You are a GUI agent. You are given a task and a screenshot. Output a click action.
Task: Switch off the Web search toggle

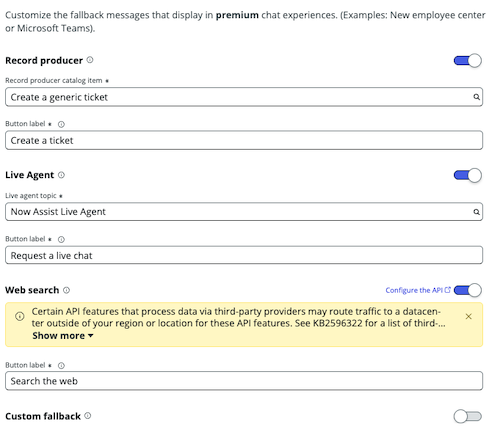[468, 290]
